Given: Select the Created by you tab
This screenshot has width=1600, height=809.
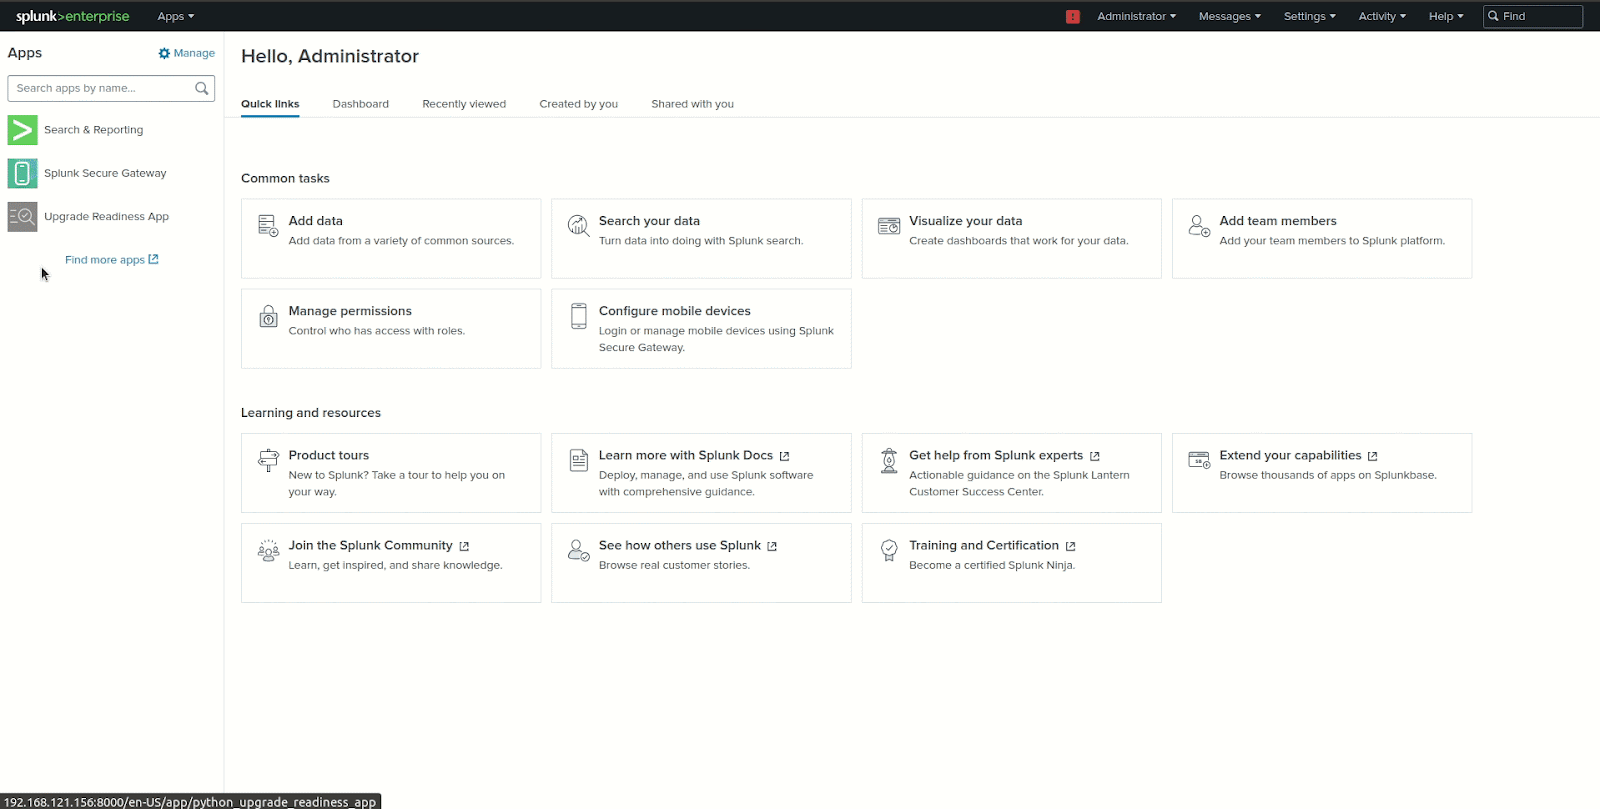Looking at the screenshot, I should pyautogui.click(x=579, y=104).
